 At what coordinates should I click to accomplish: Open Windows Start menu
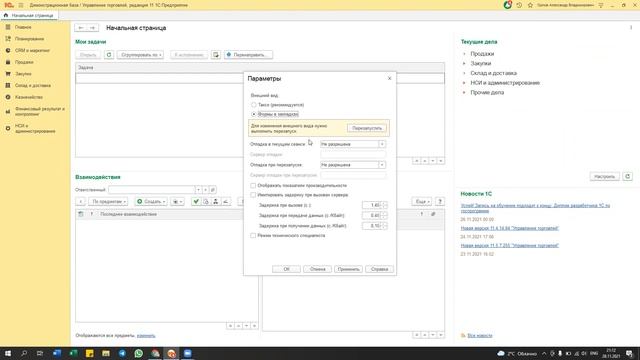tap(8, 353)
